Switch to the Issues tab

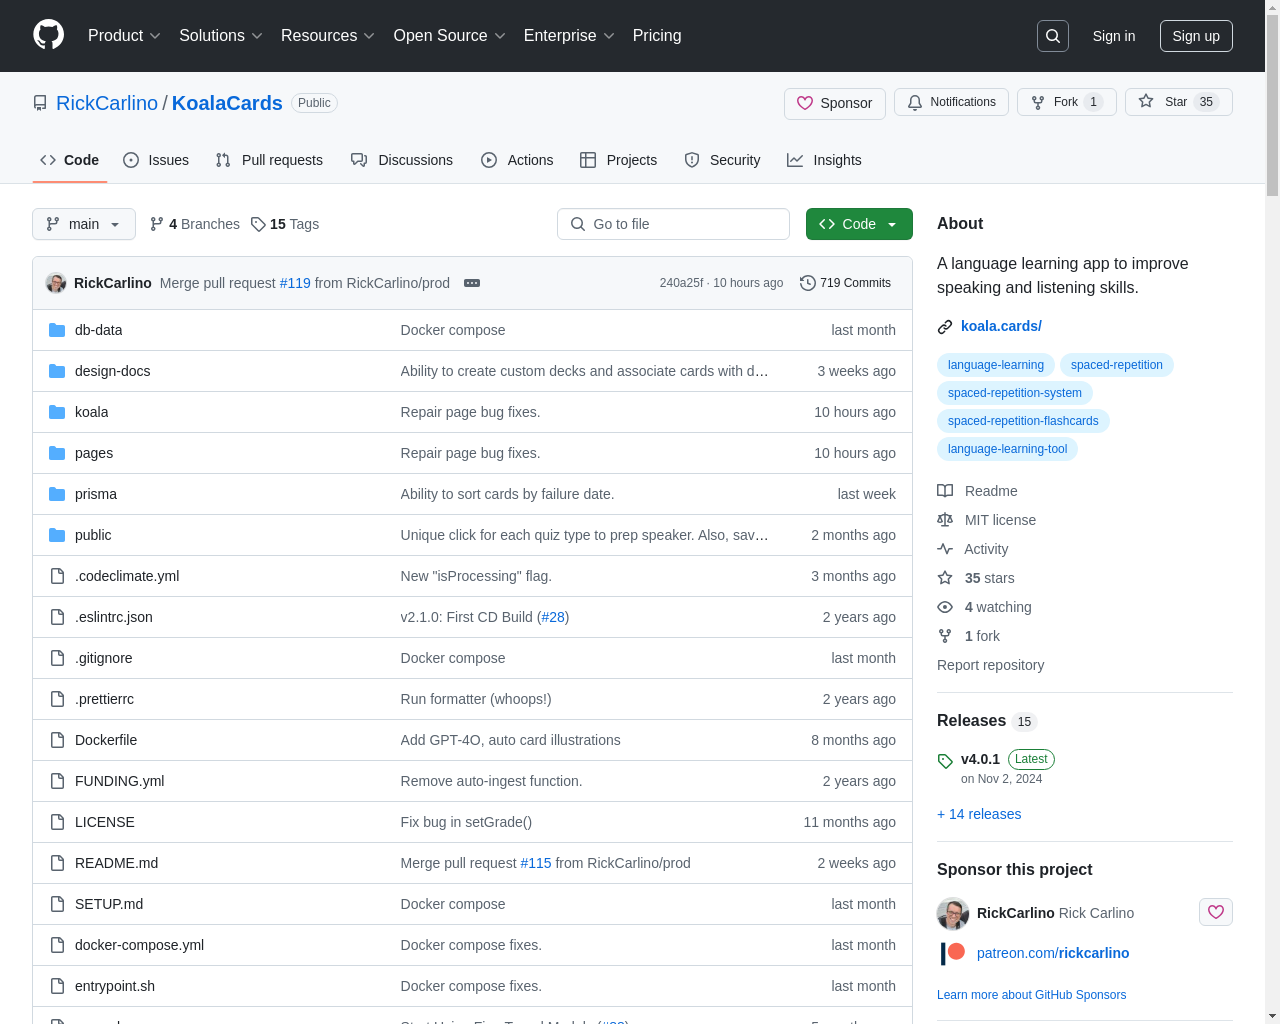coord(156,160)
